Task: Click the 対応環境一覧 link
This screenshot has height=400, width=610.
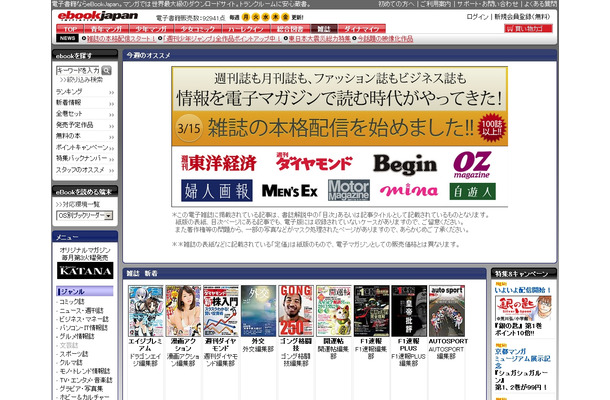Action: point(78,204)
